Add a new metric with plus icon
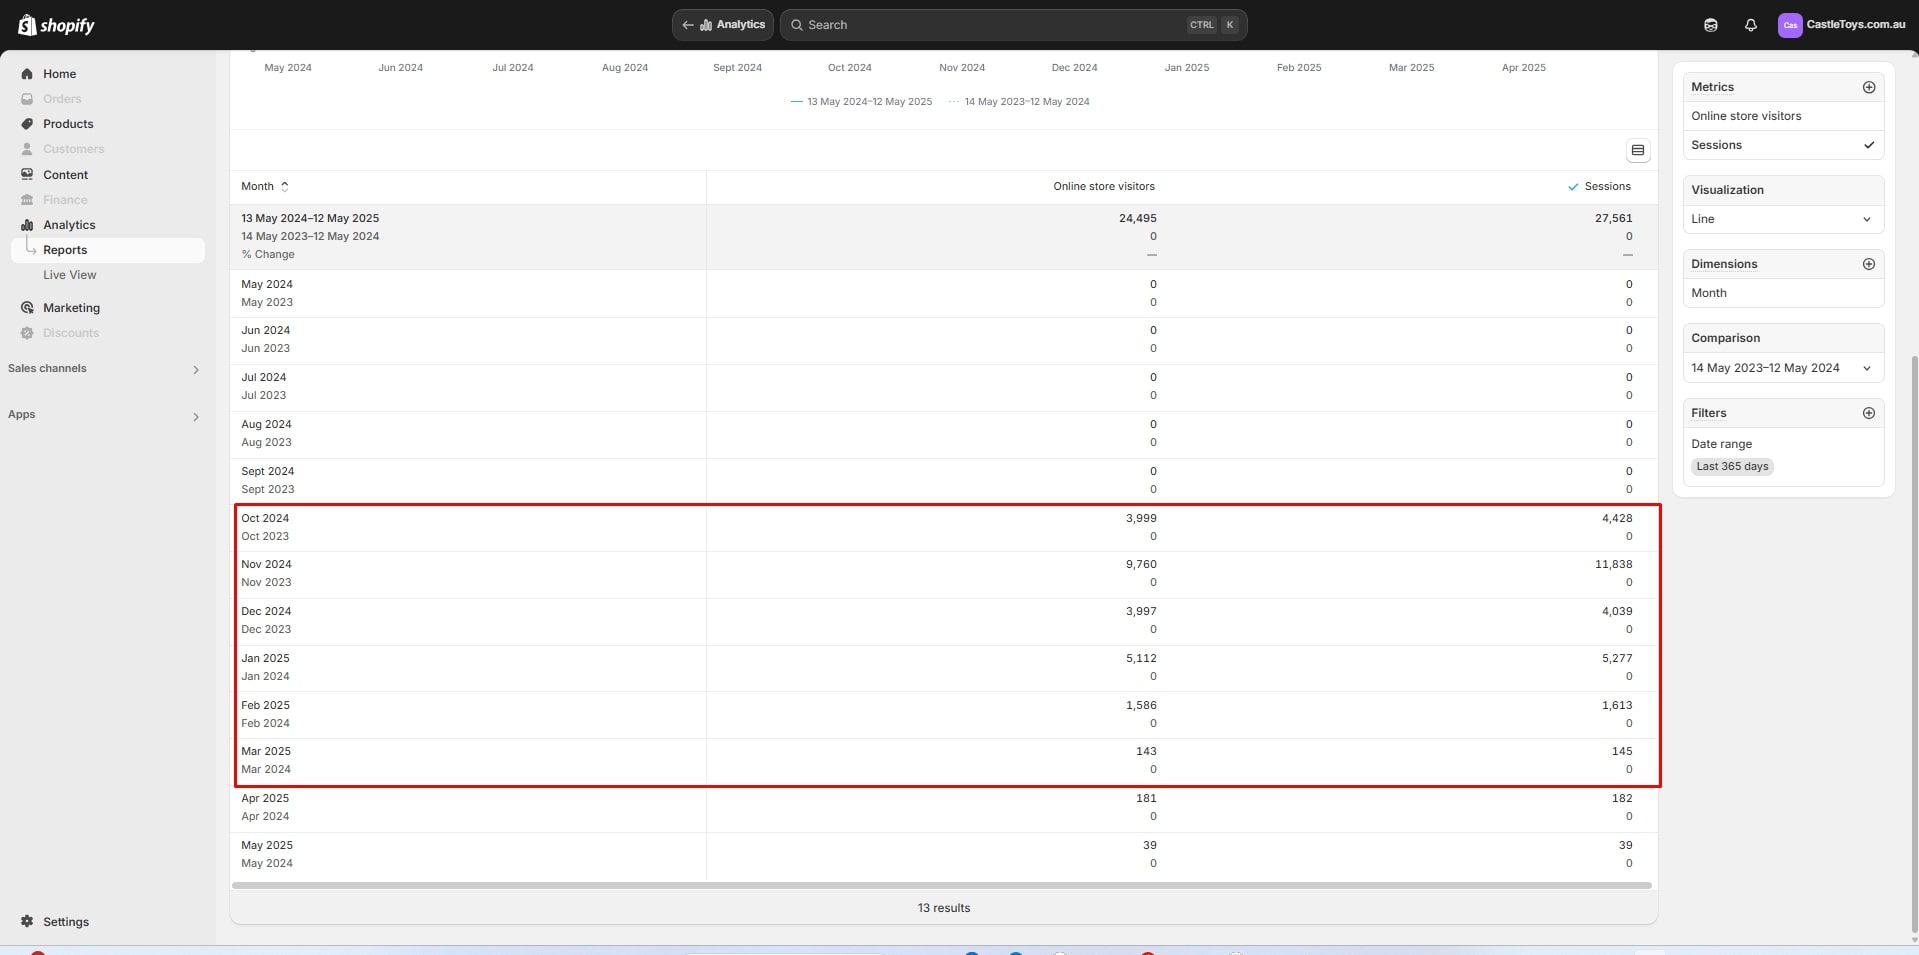The height and width of the screenshot is (955, 1919). [x=1868, y=87]
